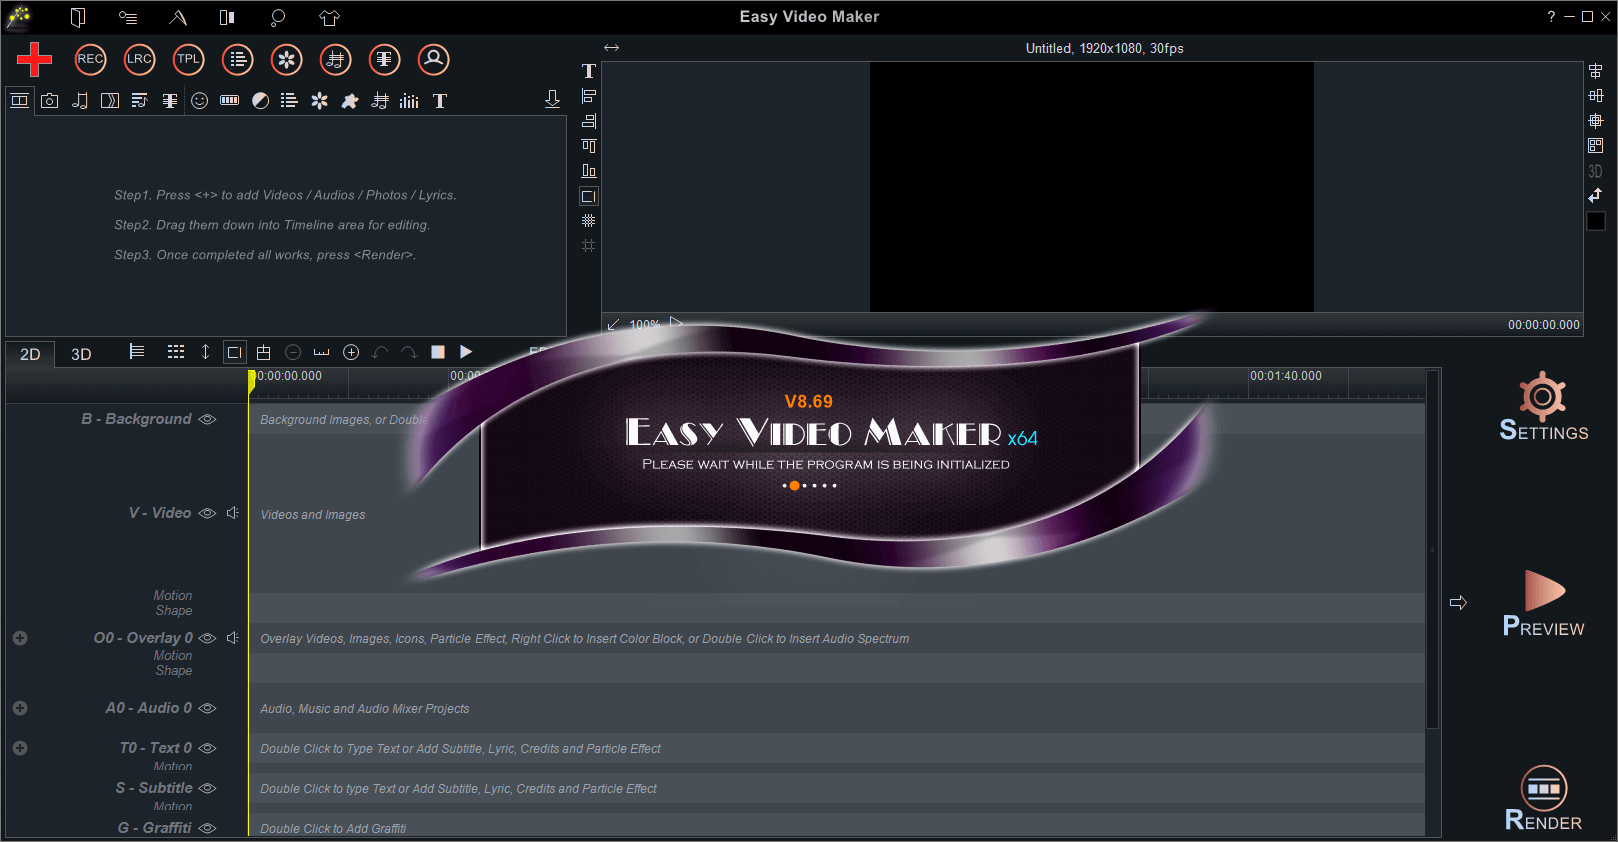Image resolution: width=1618 pixels, height=842 pixels.
Task: Select the particle flower resource tab
Action: tap(319, 100)
